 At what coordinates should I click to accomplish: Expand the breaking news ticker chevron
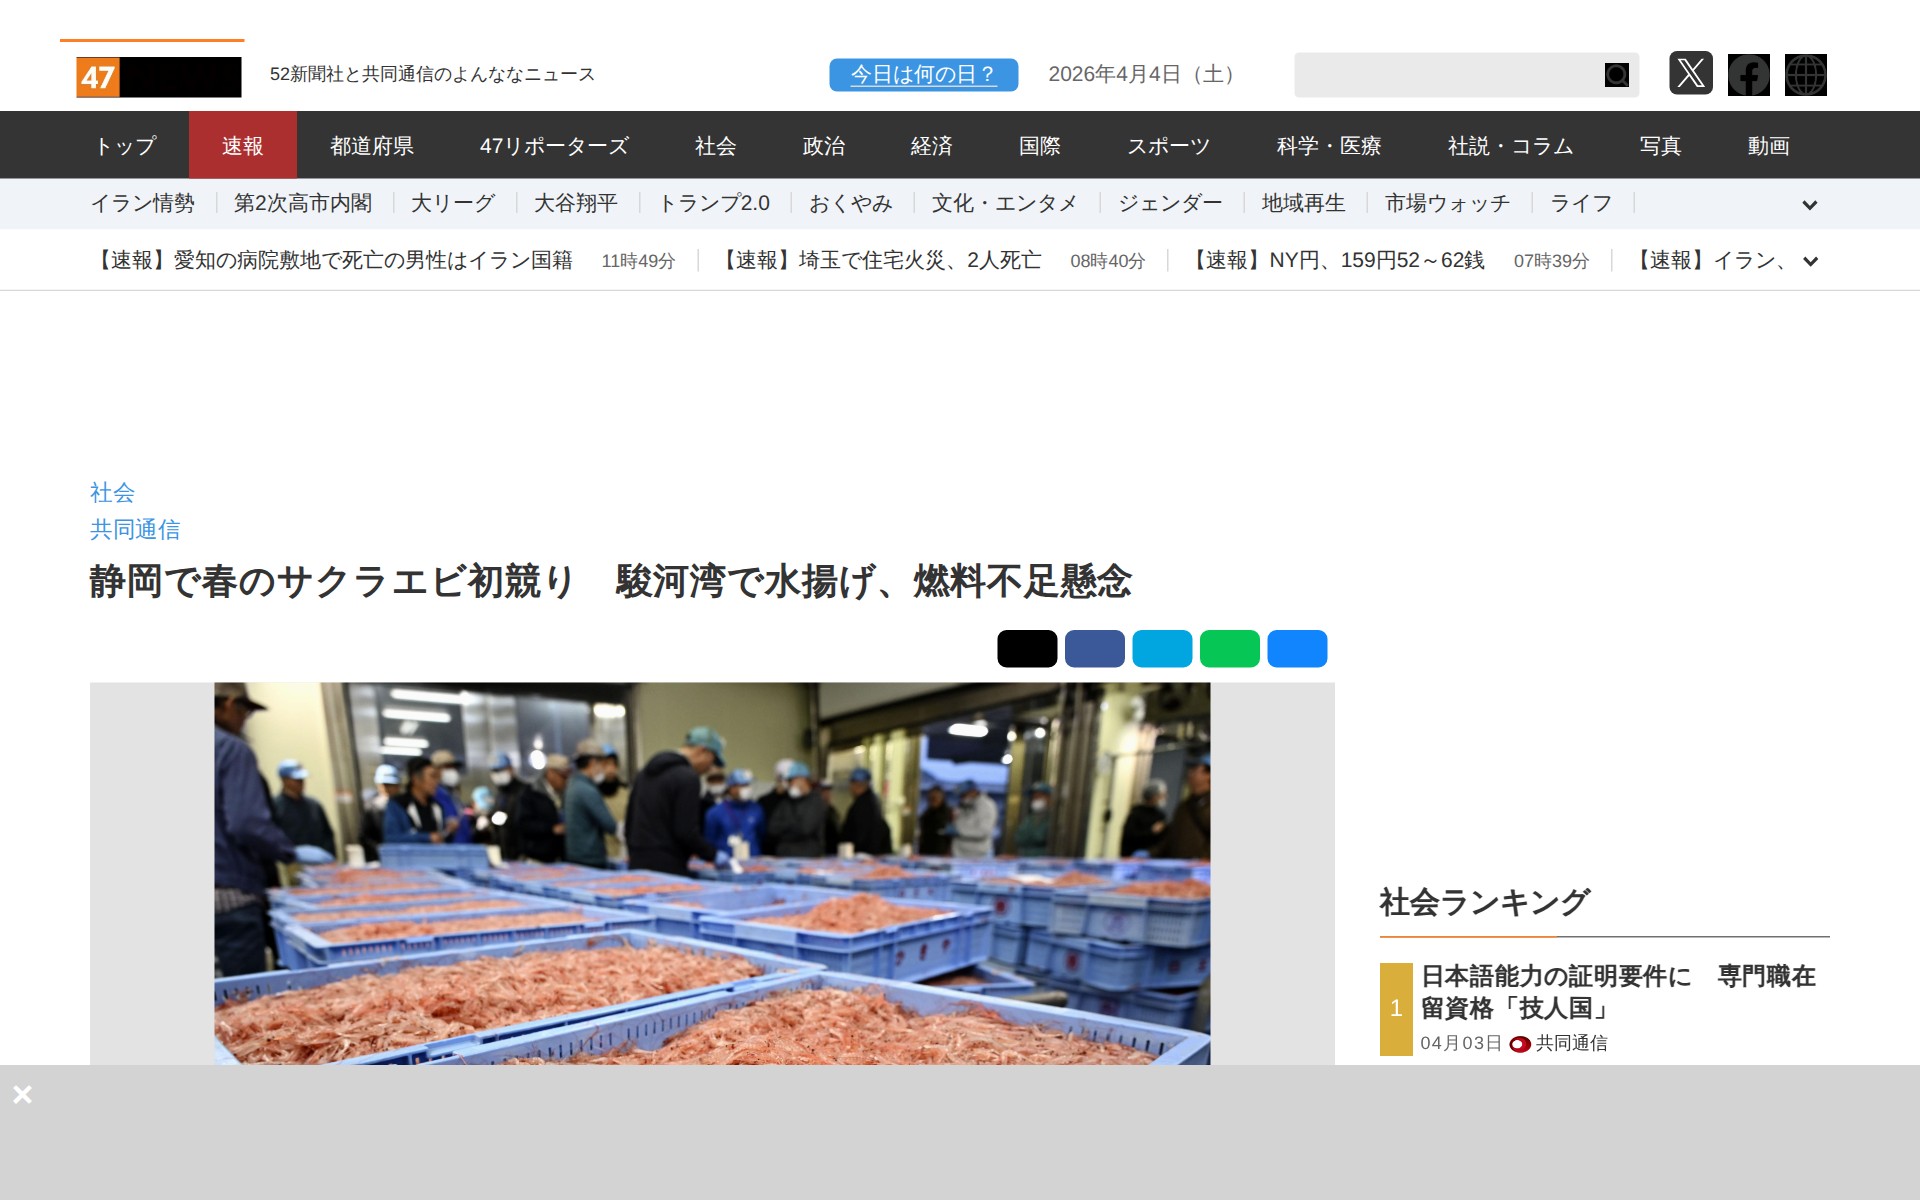(1810, 261)
